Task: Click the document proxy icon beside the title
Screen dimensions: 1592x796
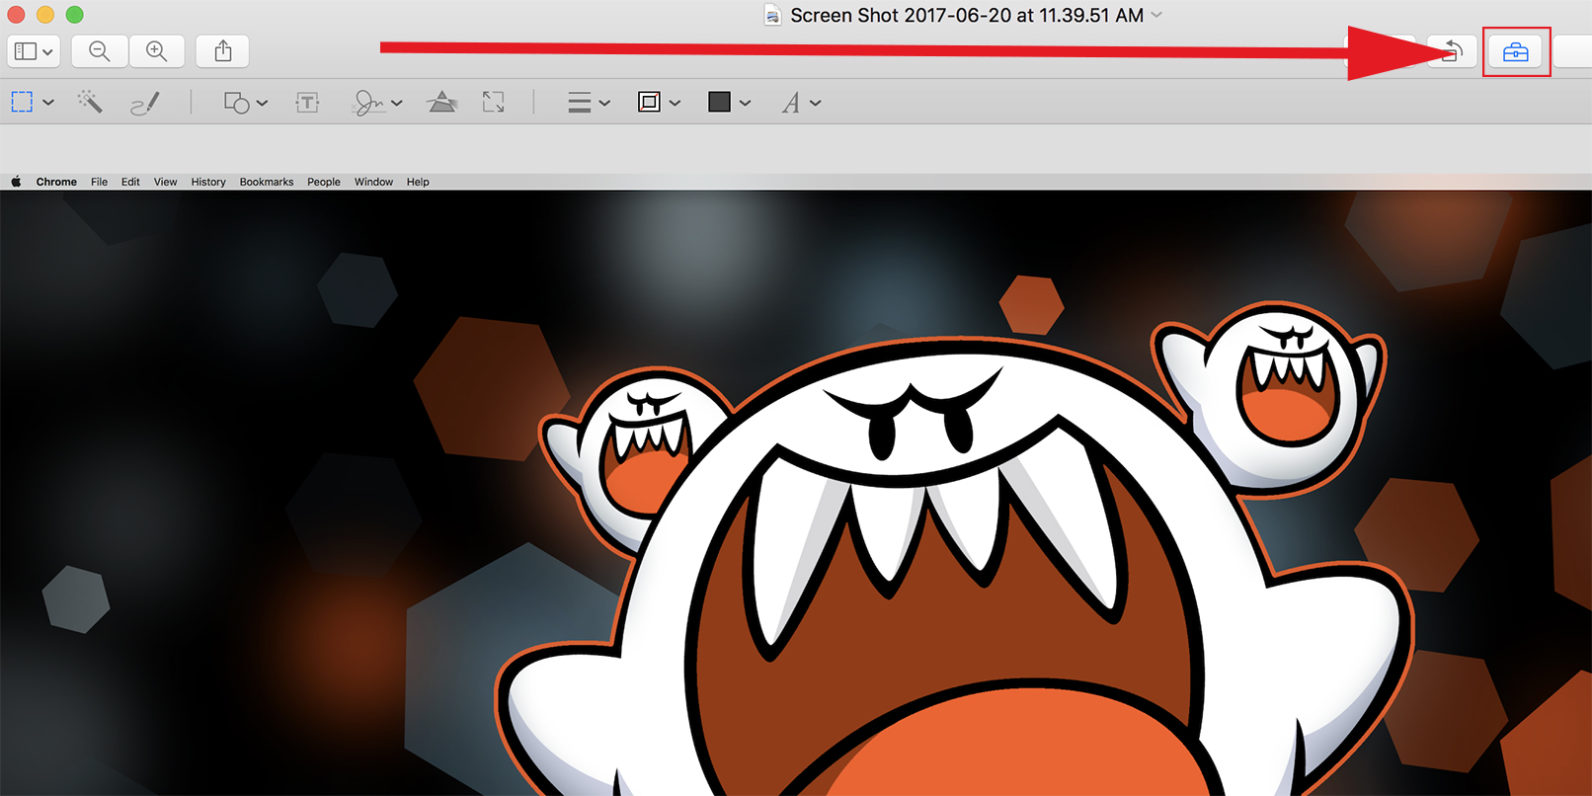Action: tap(772, 15)
